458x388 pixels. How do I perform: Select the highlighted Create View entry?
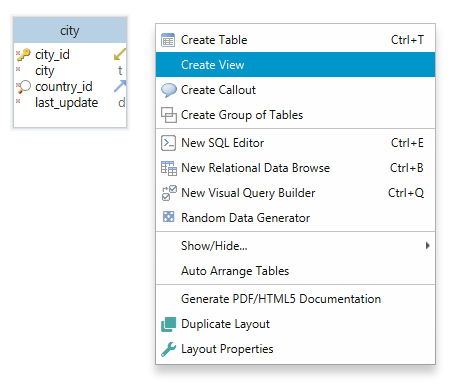295,65
